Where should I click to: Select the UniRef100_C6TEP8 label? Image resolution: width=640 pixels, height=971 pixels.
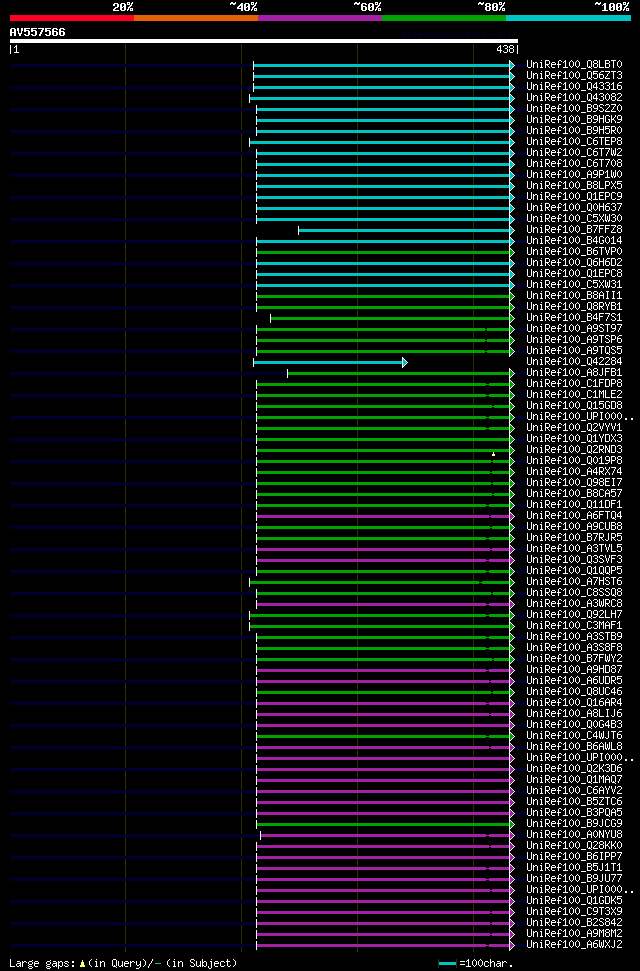click(574, 142)
